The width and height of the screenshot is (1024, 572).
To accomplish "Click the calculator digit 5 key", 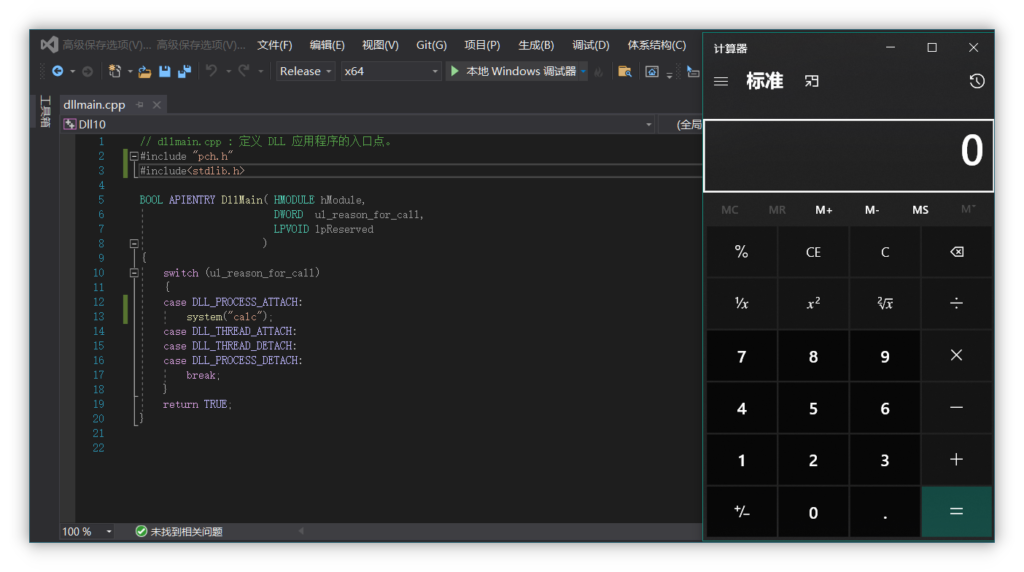I will (813, 408).
